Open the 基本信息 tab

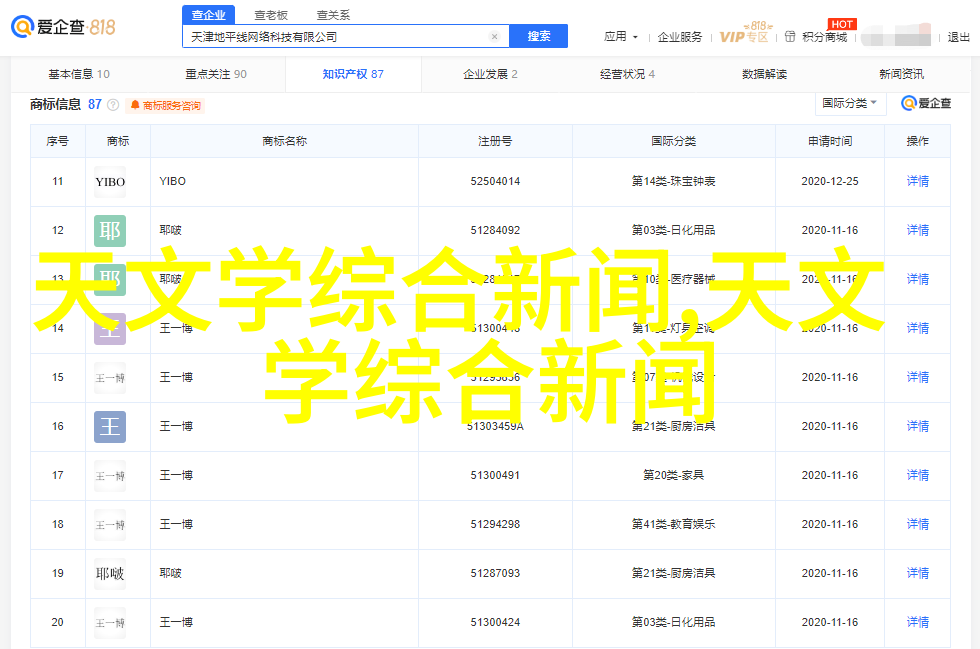79,74
